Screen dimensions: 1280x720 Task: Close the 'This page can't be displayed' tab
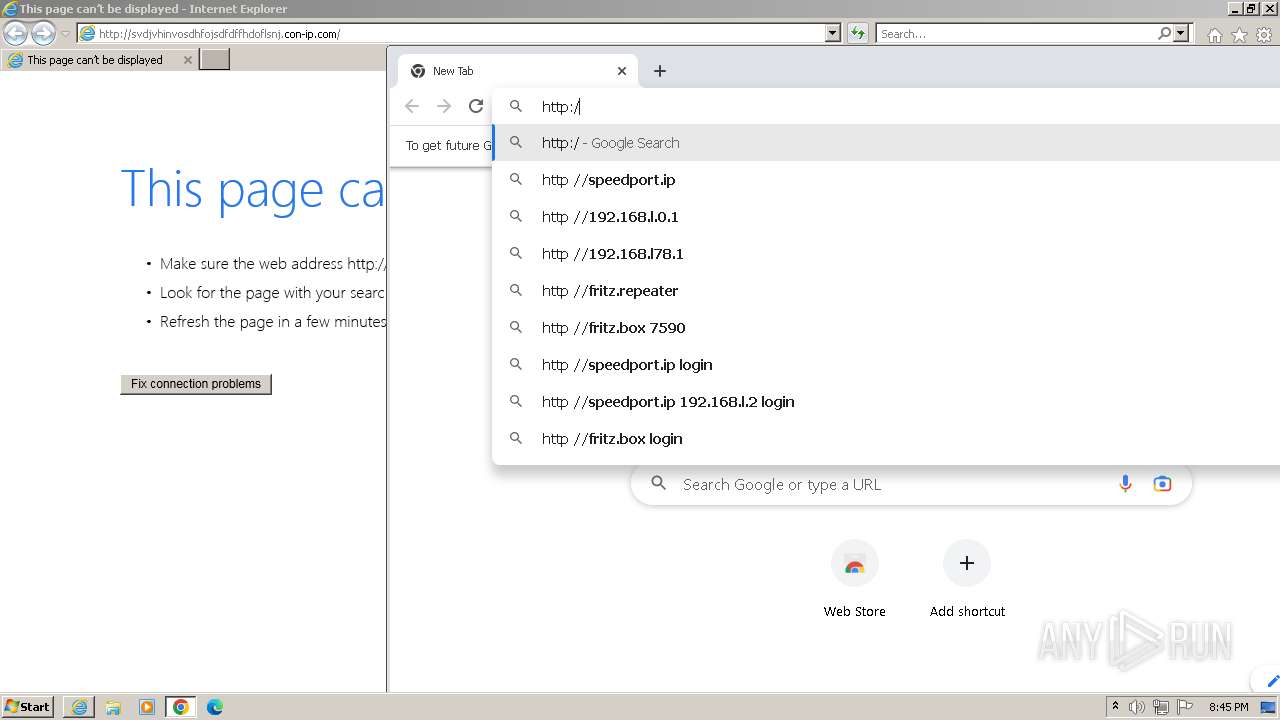[x=187, y=60]
